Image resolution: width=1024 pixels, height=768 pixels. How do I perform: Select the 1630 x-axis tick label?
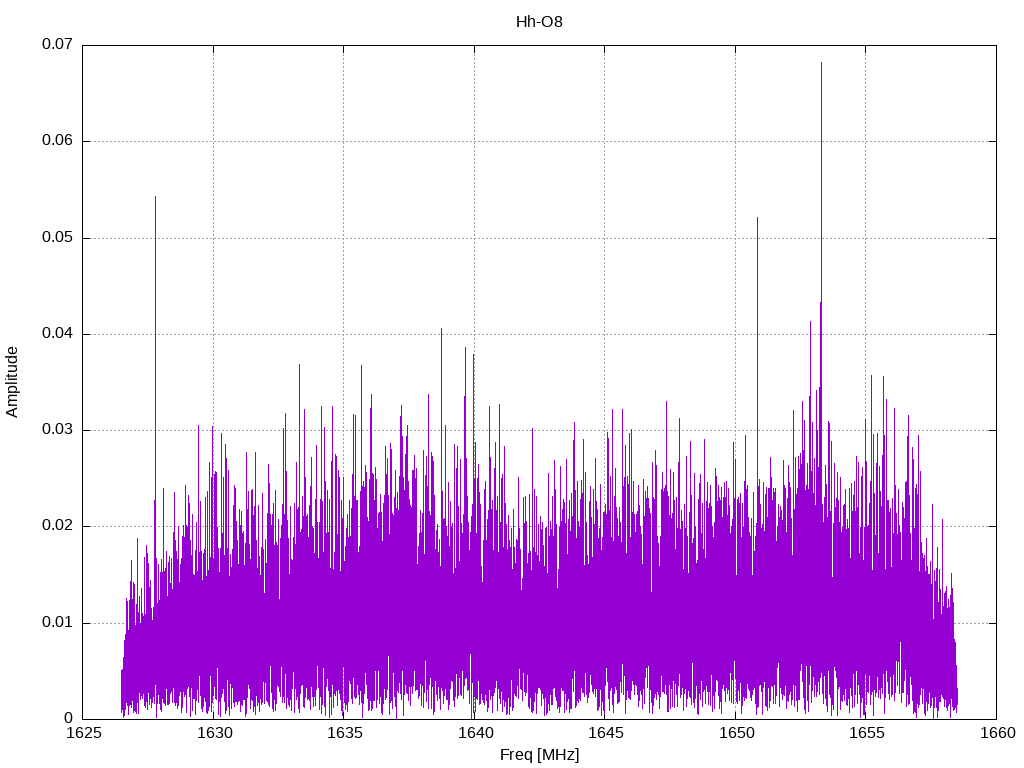point(213,734)
